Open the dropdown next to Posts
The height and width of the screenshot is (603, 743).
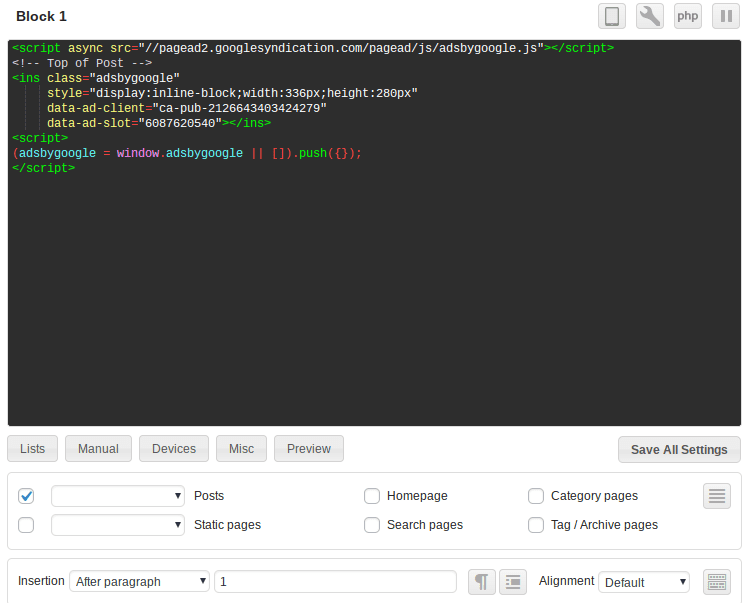pos(118,496)
